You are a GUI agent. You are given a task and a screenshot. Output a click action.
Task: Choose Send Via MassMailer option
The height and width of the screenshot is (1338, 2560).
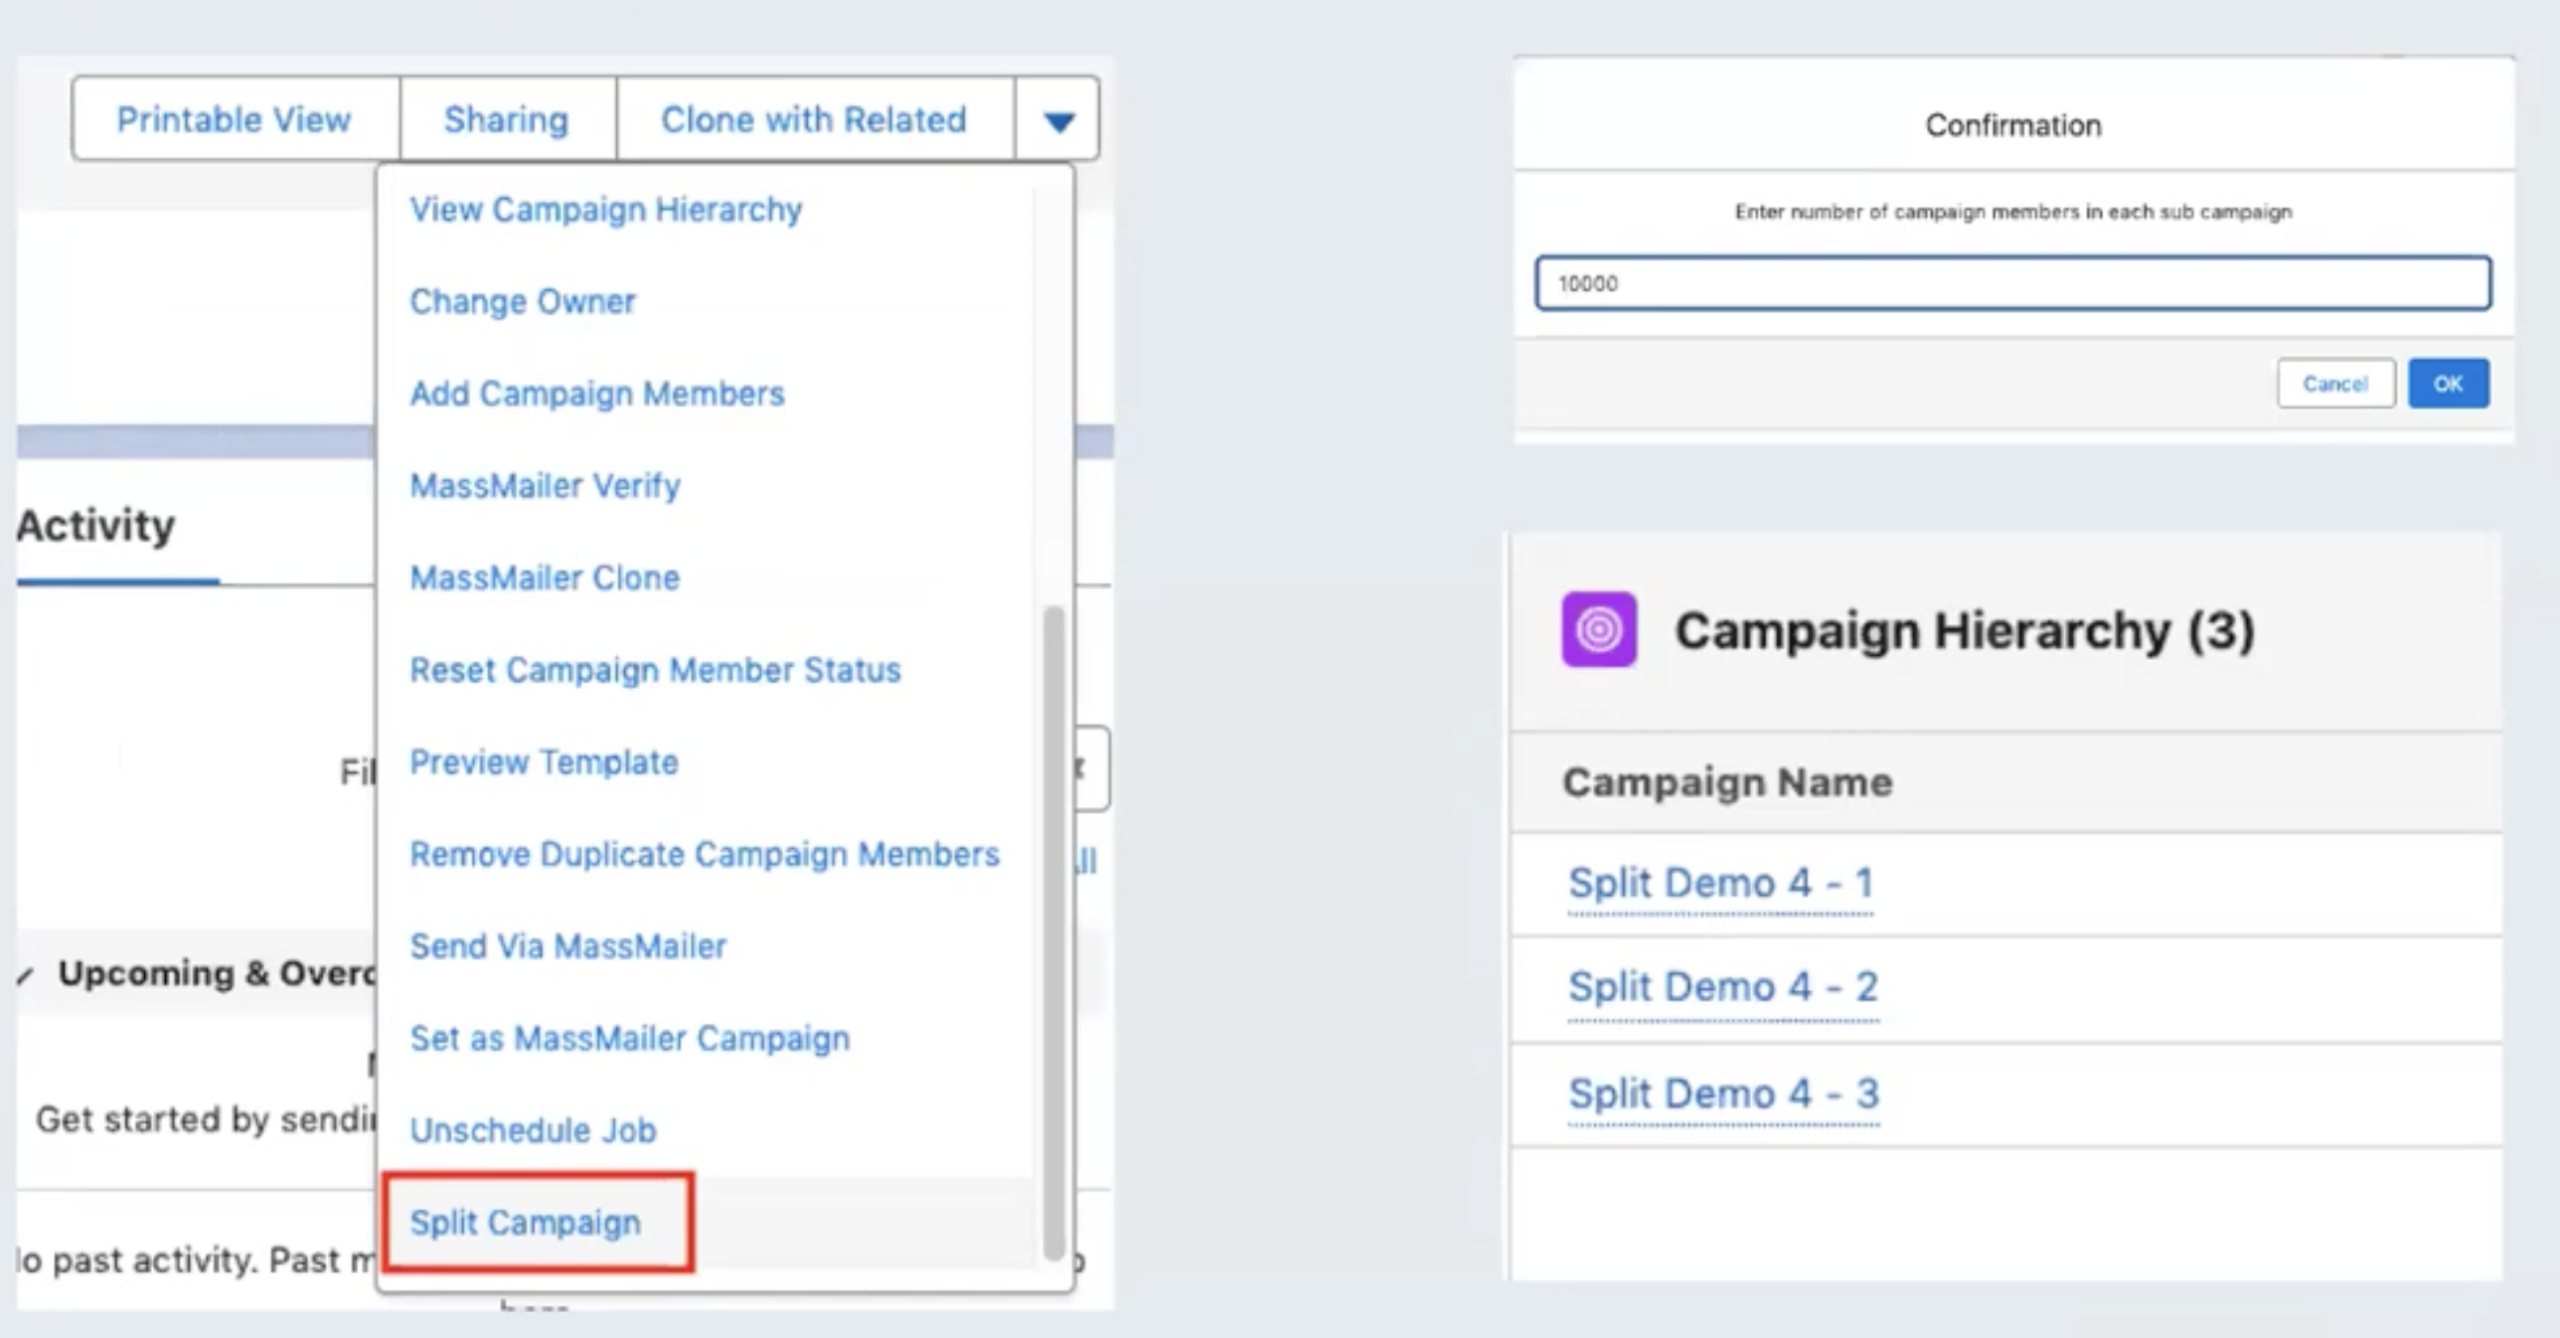[568, 946]
